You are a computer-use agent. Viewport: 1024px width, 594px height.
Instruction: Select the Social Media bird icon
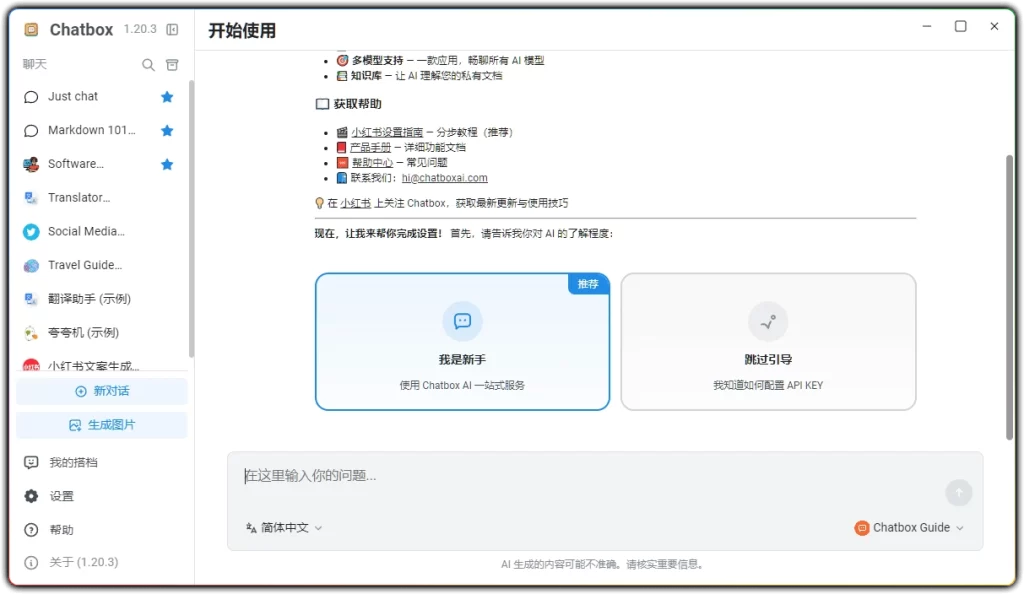tap(31, 232)
